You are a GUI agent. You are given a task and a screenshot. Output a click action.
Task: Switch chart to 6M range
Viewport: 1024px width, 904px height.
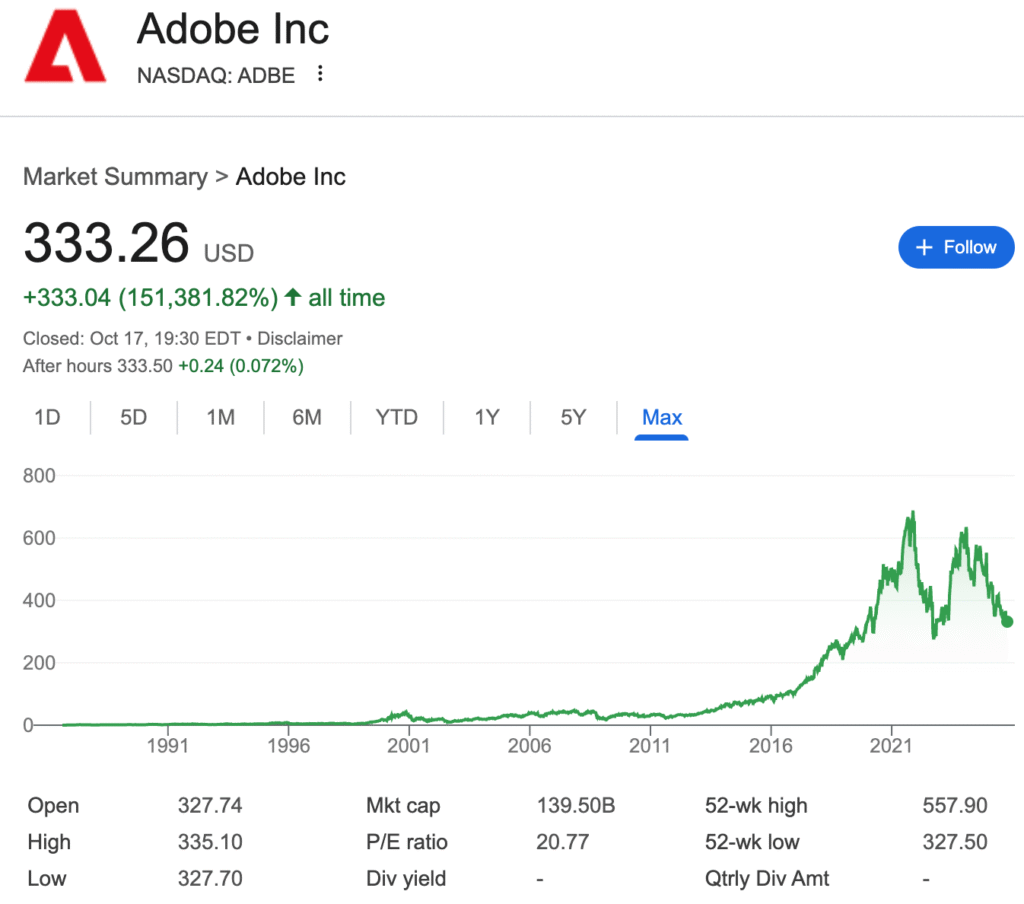(x=307, y=417)
